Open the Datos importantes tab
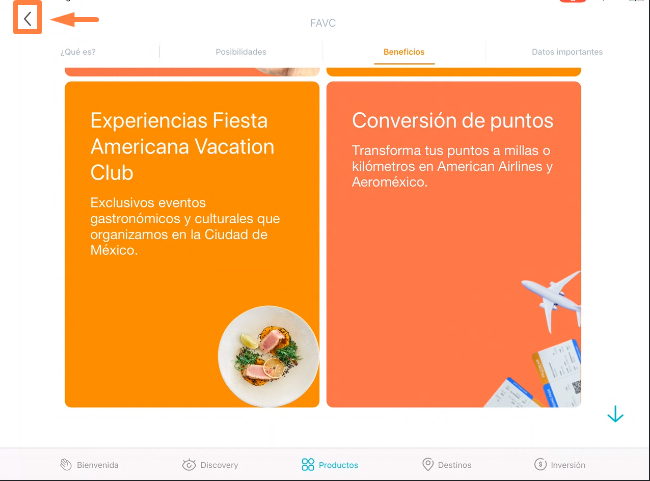Image resolution: width=650 pixels, height=481 pixels. click(x=567, y=52)
